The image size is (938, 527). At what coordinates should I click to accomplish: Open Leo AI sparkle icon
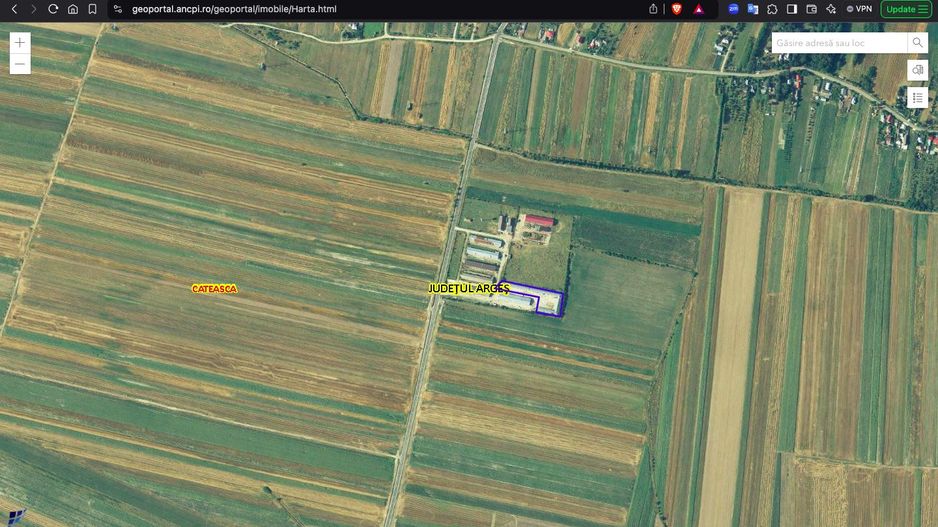[831, 9]
